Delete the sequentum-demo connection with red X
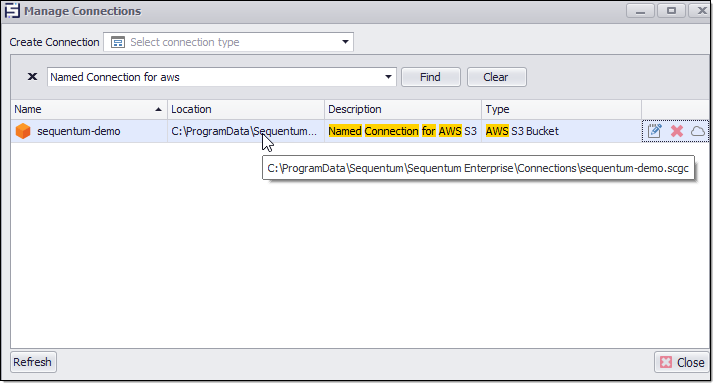The height and width of the screenshot is (386, 716). [x=677, y=131]
